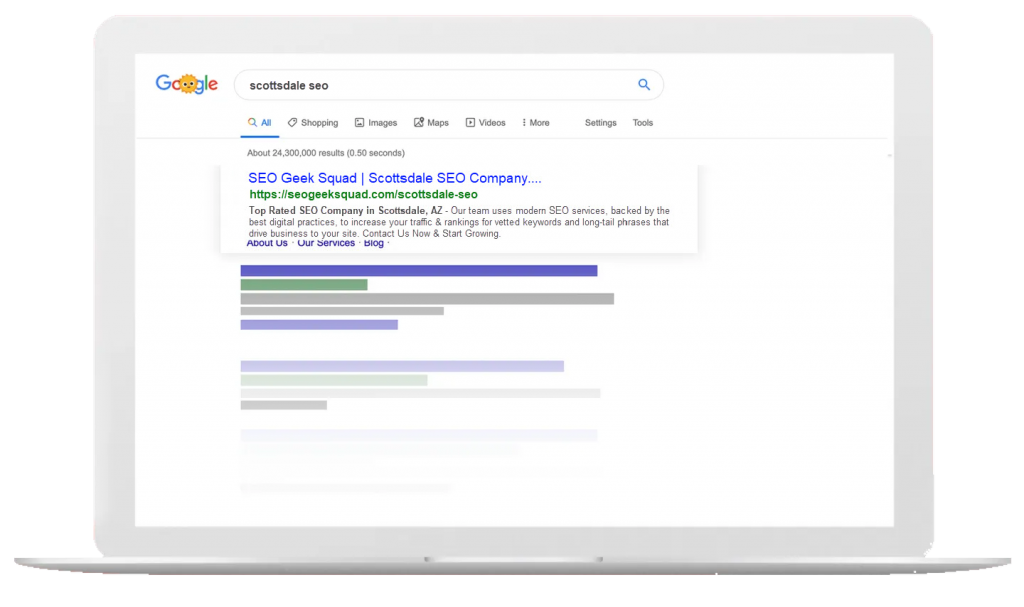Click inside the scottsdale seo search field

(400, 85)
